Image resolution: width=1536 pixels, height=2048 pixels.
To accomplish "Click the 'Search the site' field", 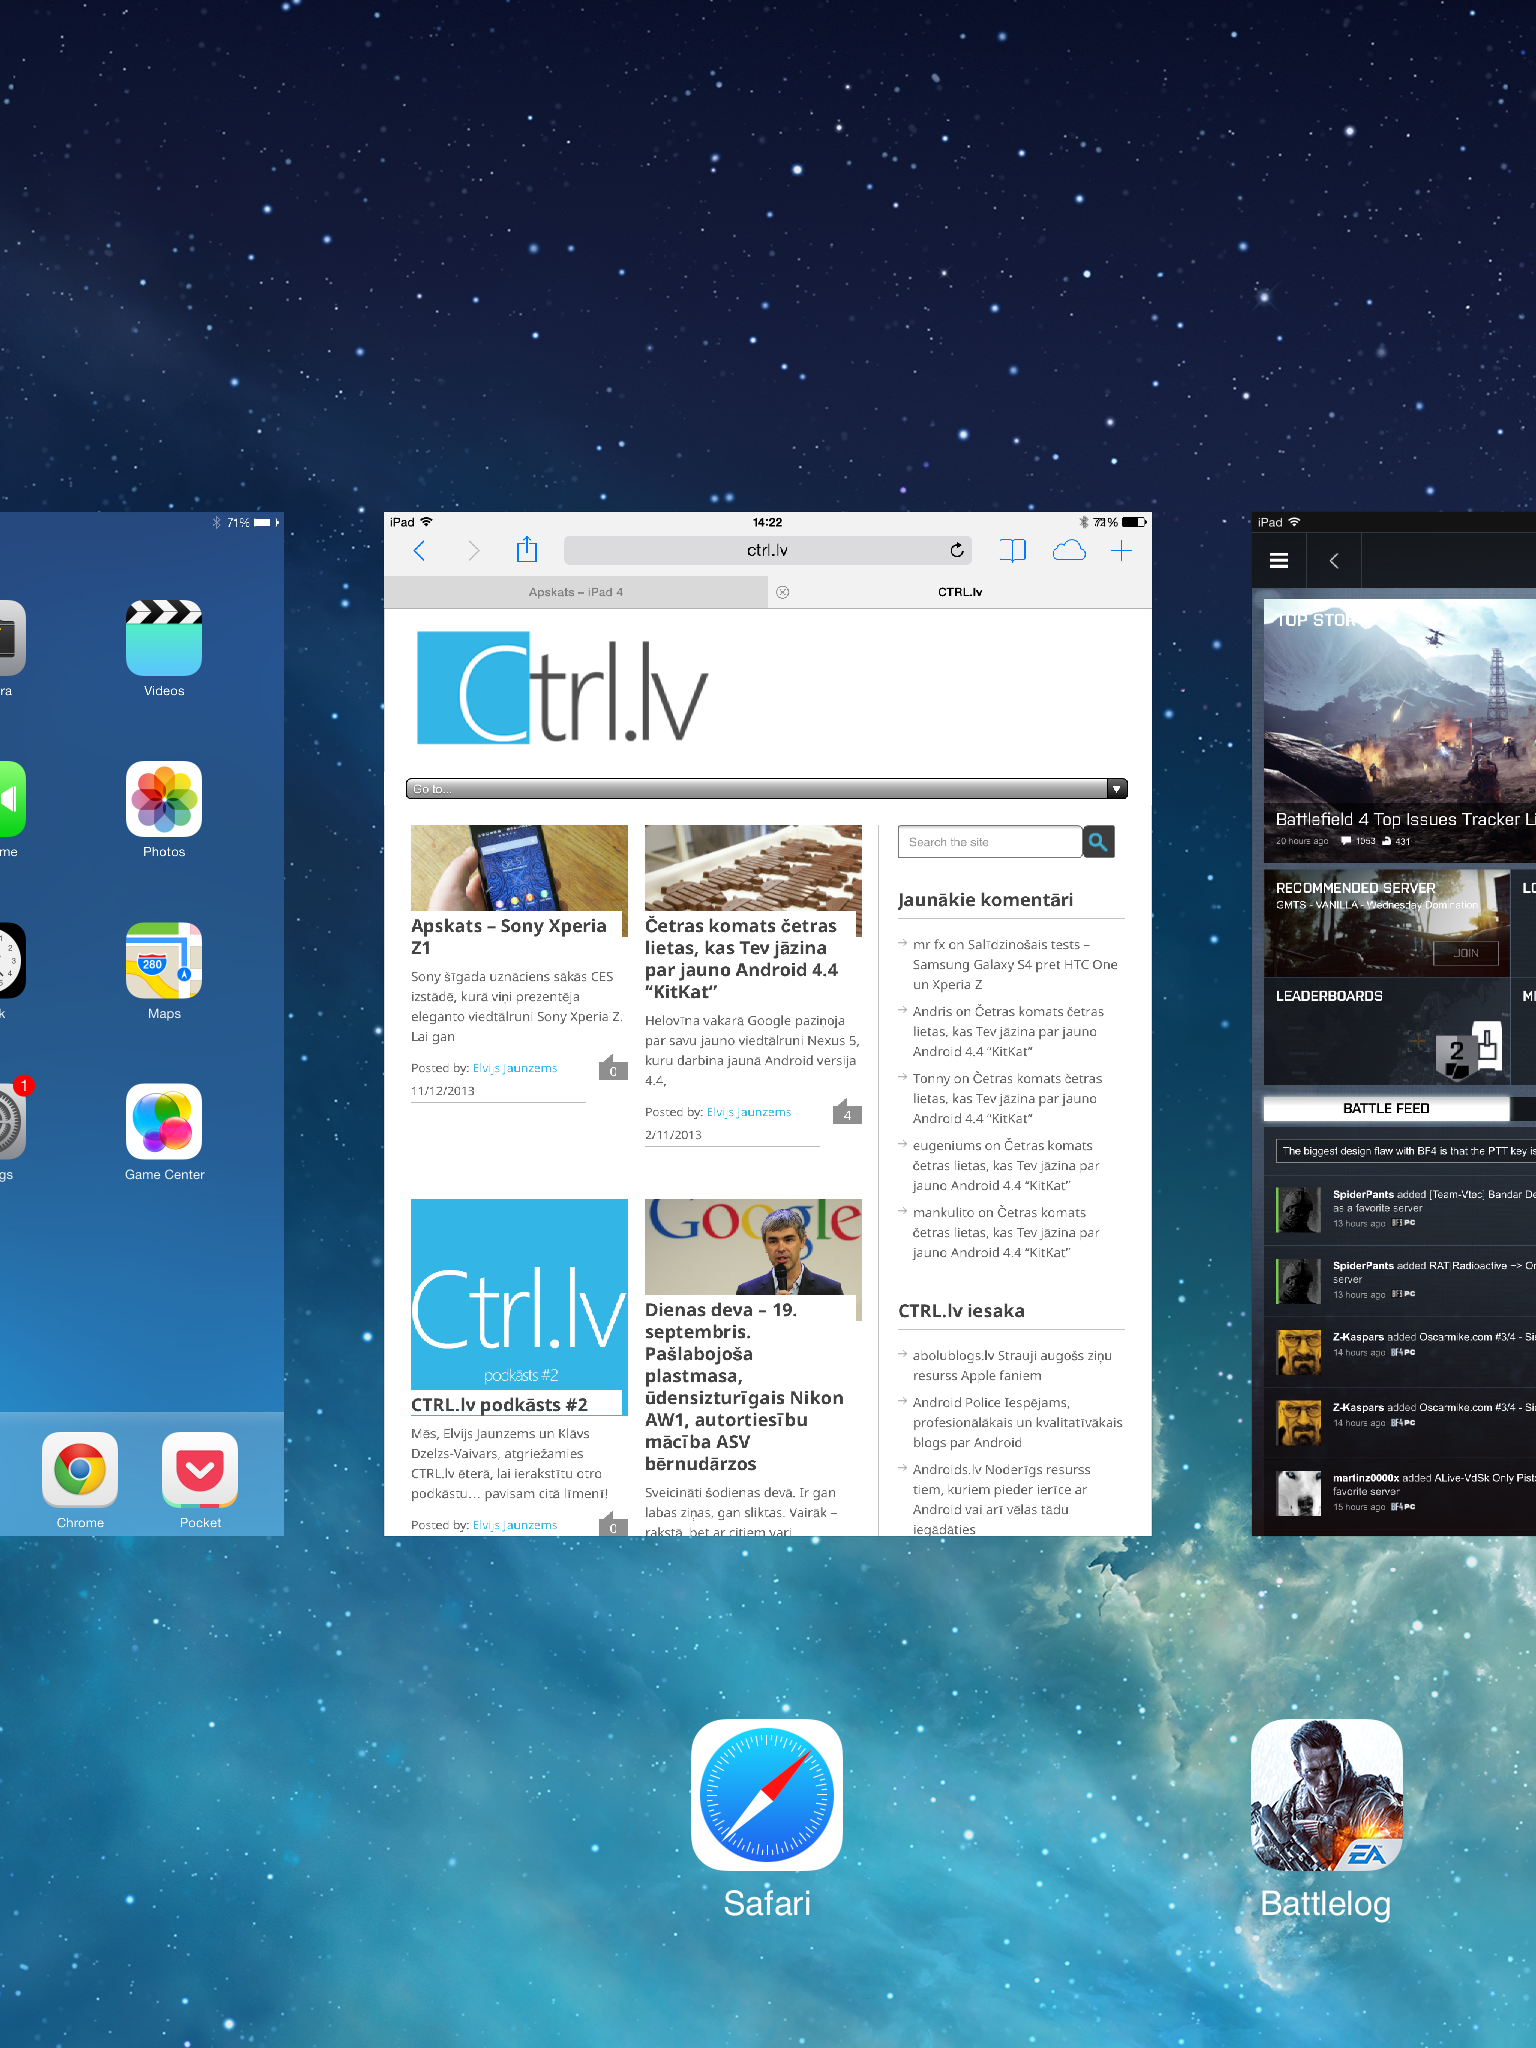I will coord(989,842).
